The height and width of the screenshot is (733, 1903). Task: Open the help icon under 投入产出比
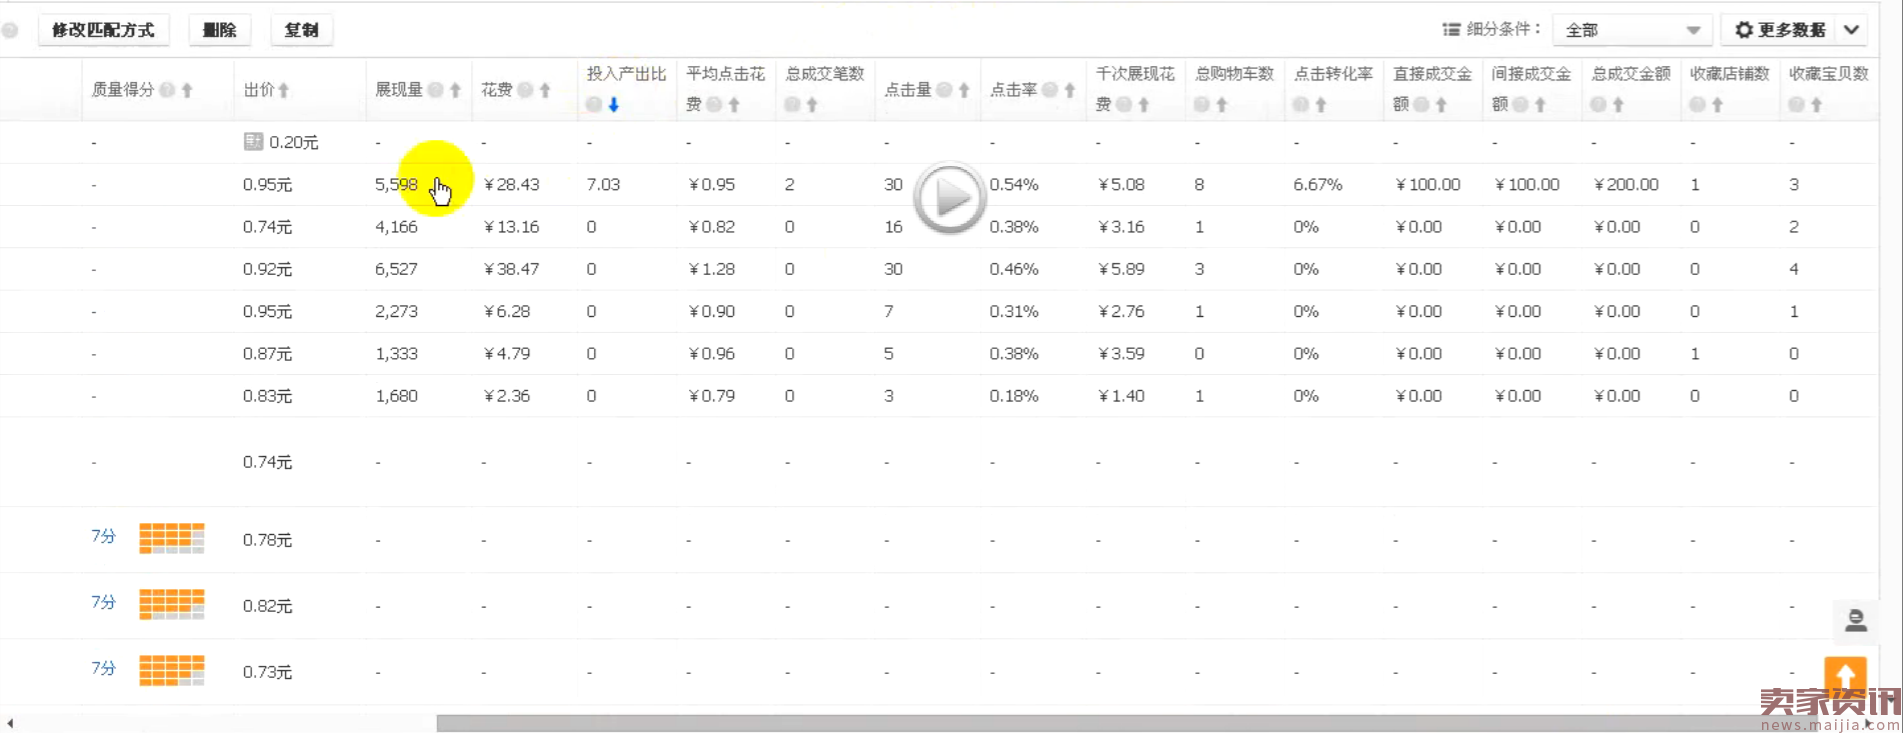594,105
